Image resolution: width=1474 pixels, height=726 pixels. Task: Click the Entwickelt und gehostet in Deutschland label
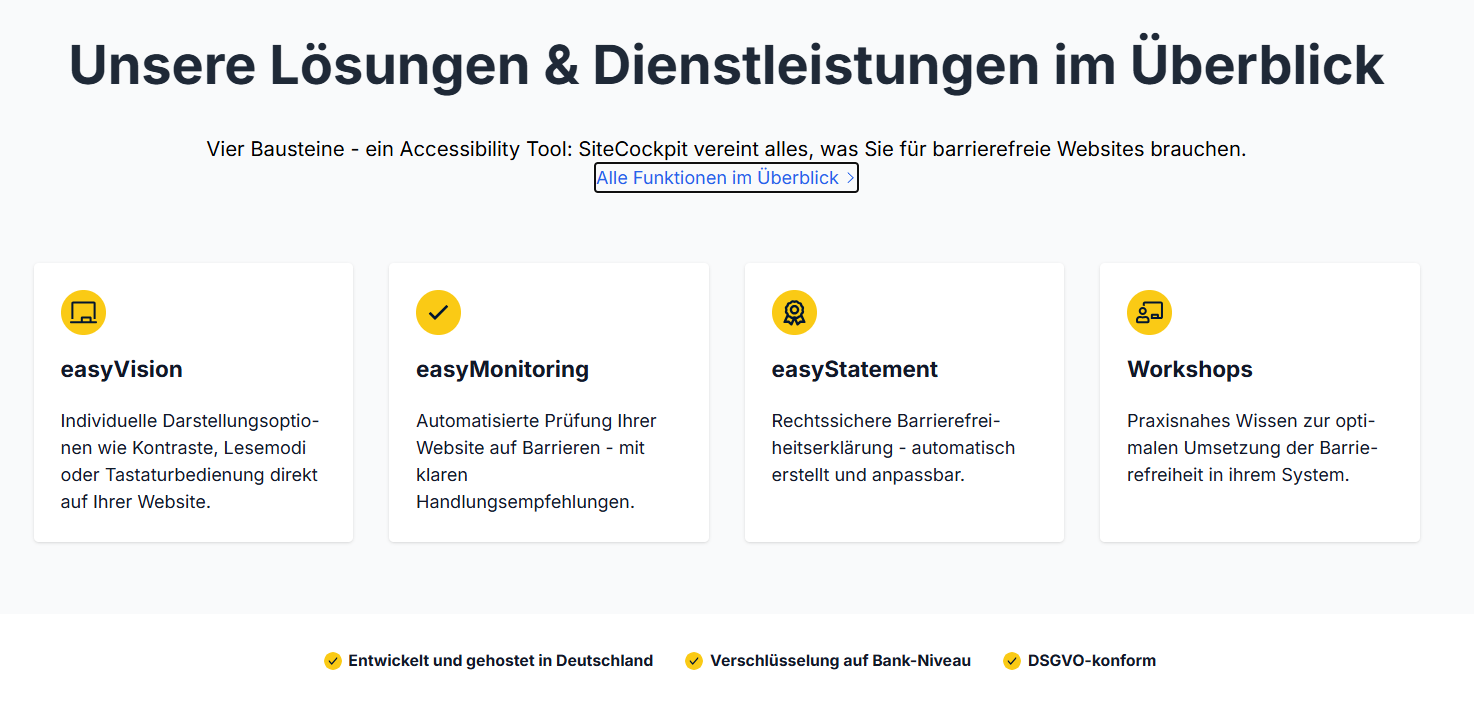pyautogui.click(x=500, y=661)
